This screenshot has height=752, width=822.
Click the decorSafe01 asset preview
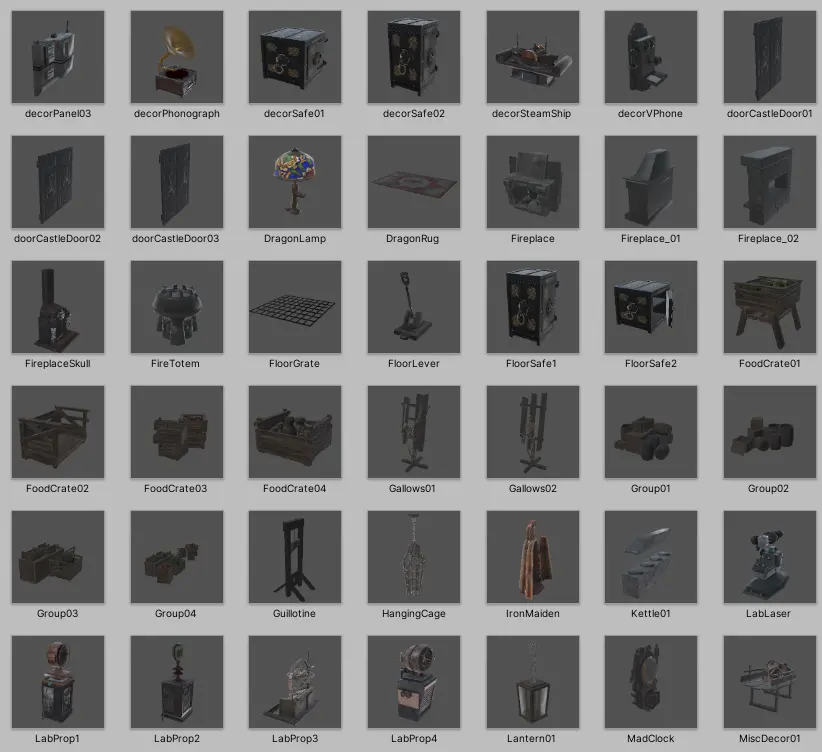(x=295, y=57)
